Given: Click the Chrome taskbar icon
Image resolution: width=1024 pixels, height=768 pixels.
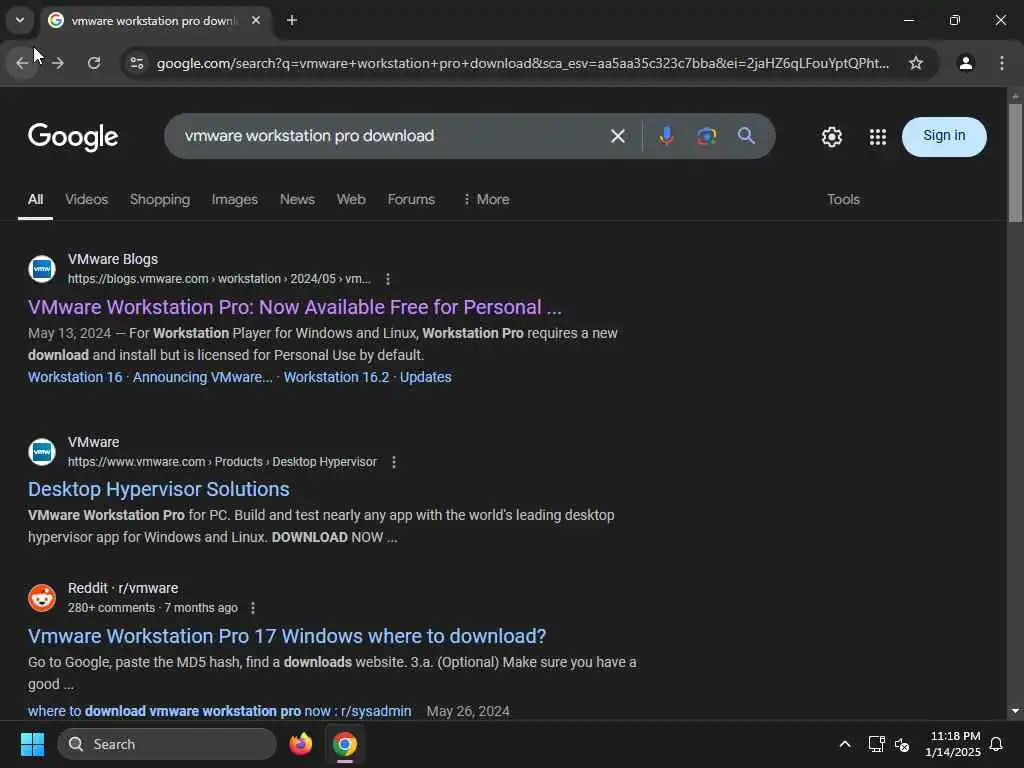Looking at the screenshot, I should (x=345, y=744).
